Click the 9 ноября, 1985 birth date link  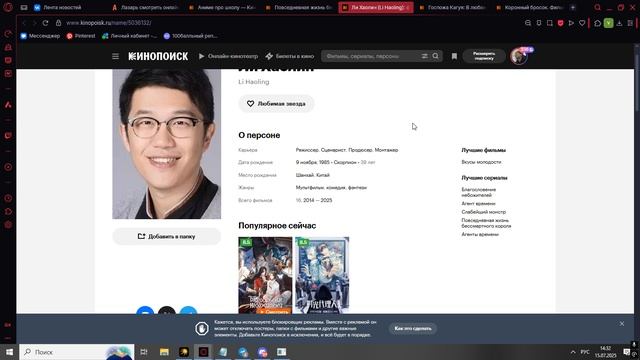(x=313, y=162)
